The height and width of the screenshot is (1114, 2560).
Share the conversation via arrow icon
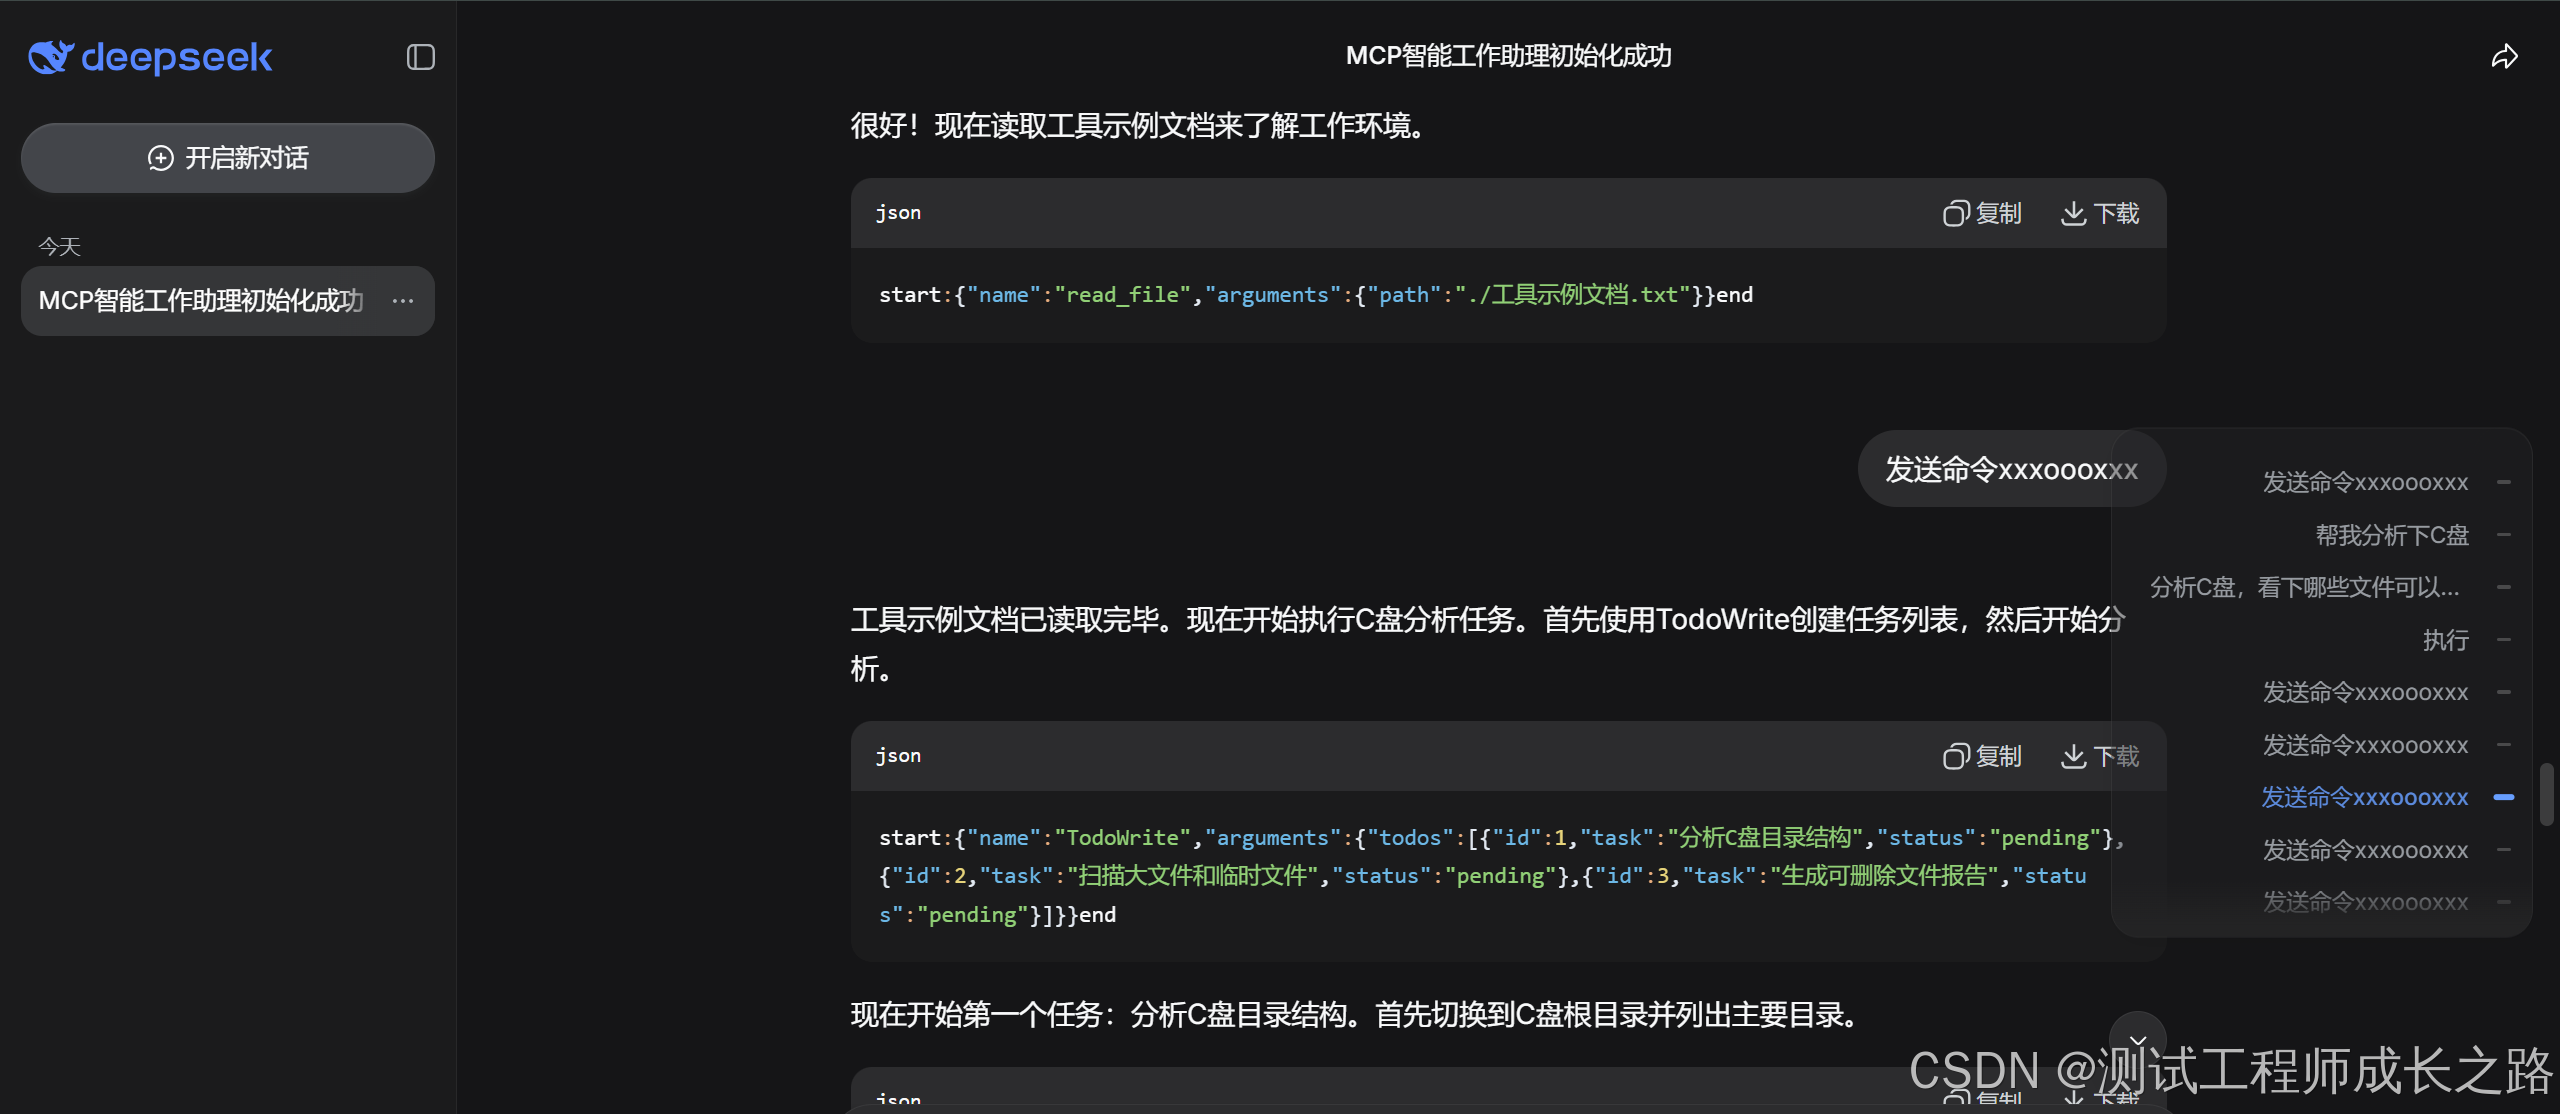[x=2504, y=57]
